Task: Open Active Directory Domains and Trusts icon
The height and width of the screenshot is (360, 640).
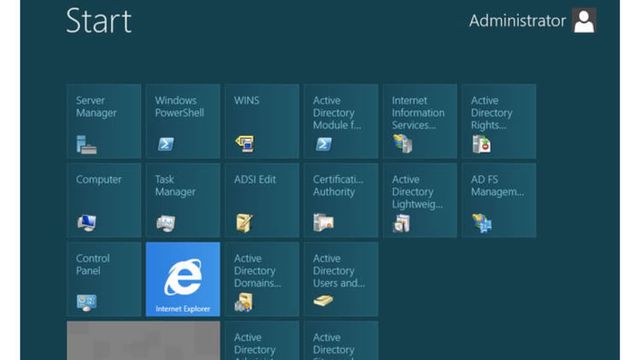Action: point(244,302)
